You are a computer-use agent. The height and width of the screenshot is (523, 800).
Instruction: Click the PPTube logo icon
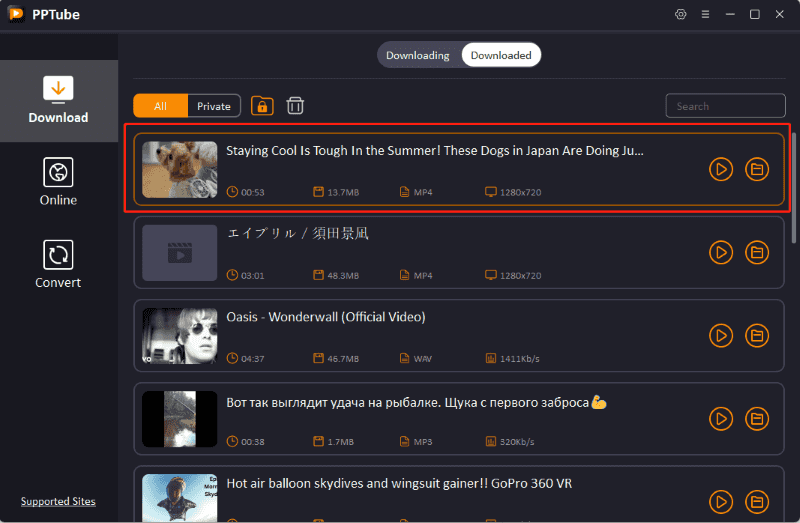pos(16,14)
